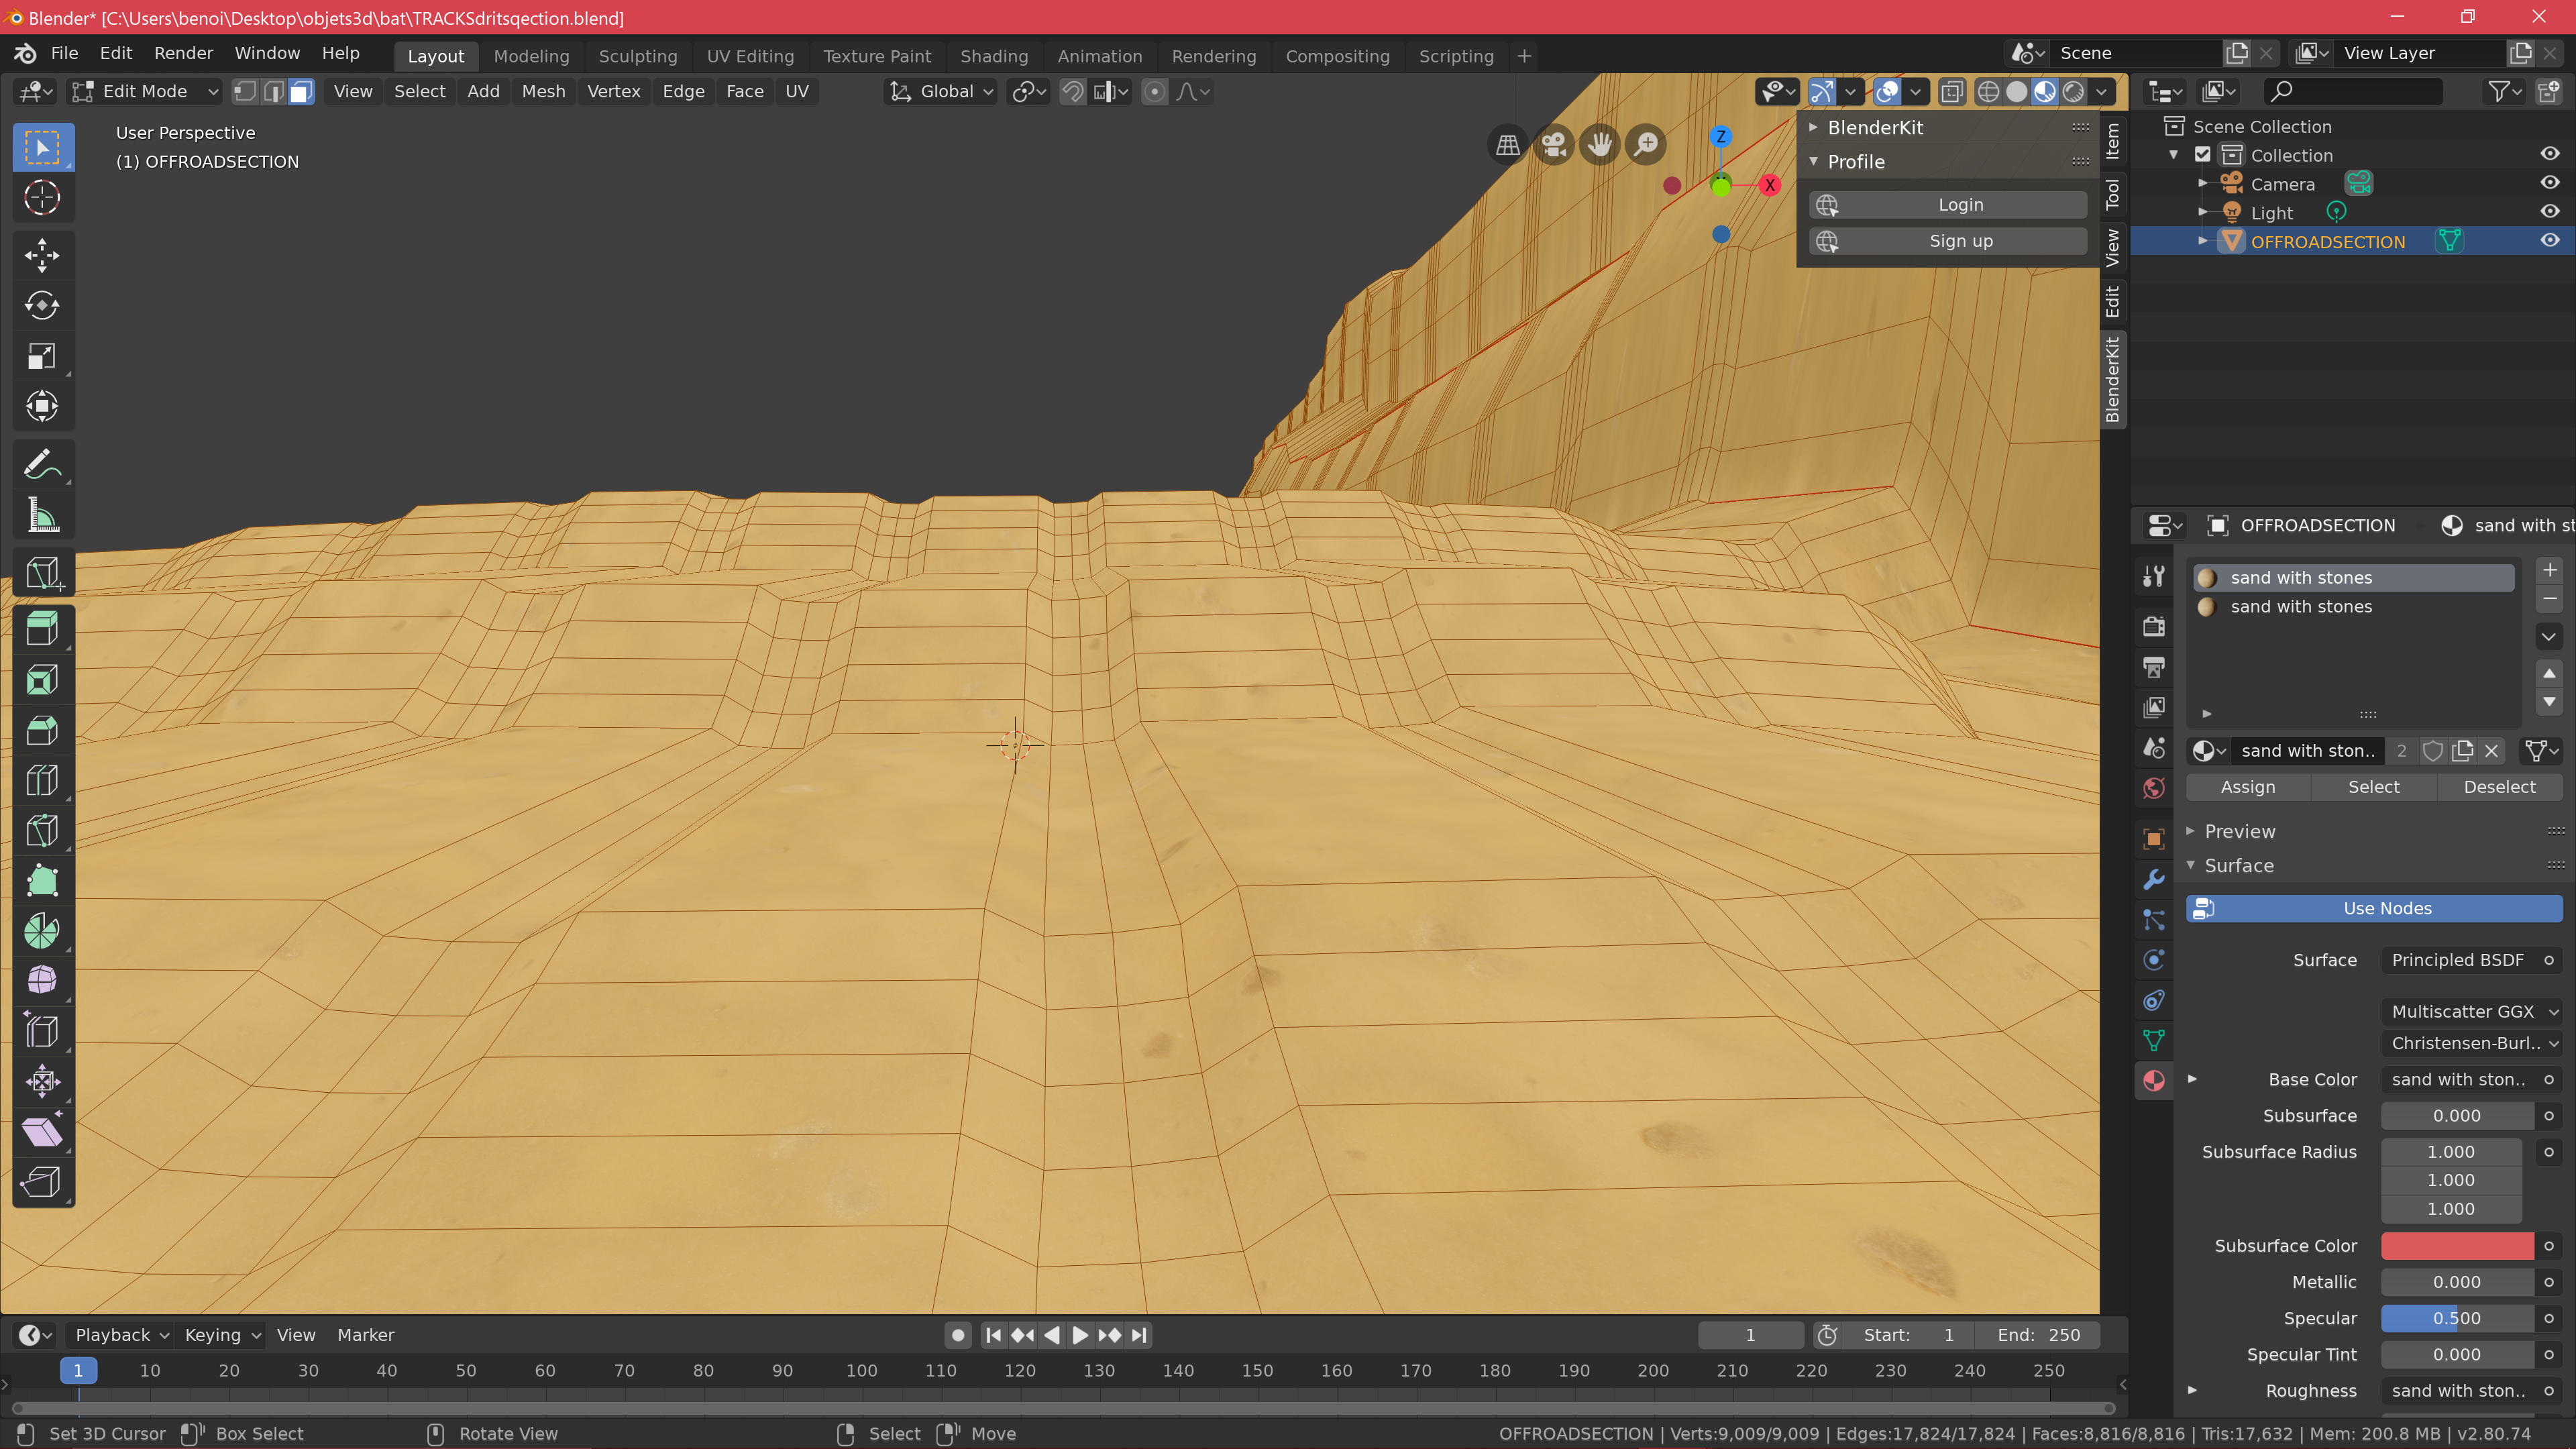
Task: Activate the Transform tool
Action: coord(42,406)
